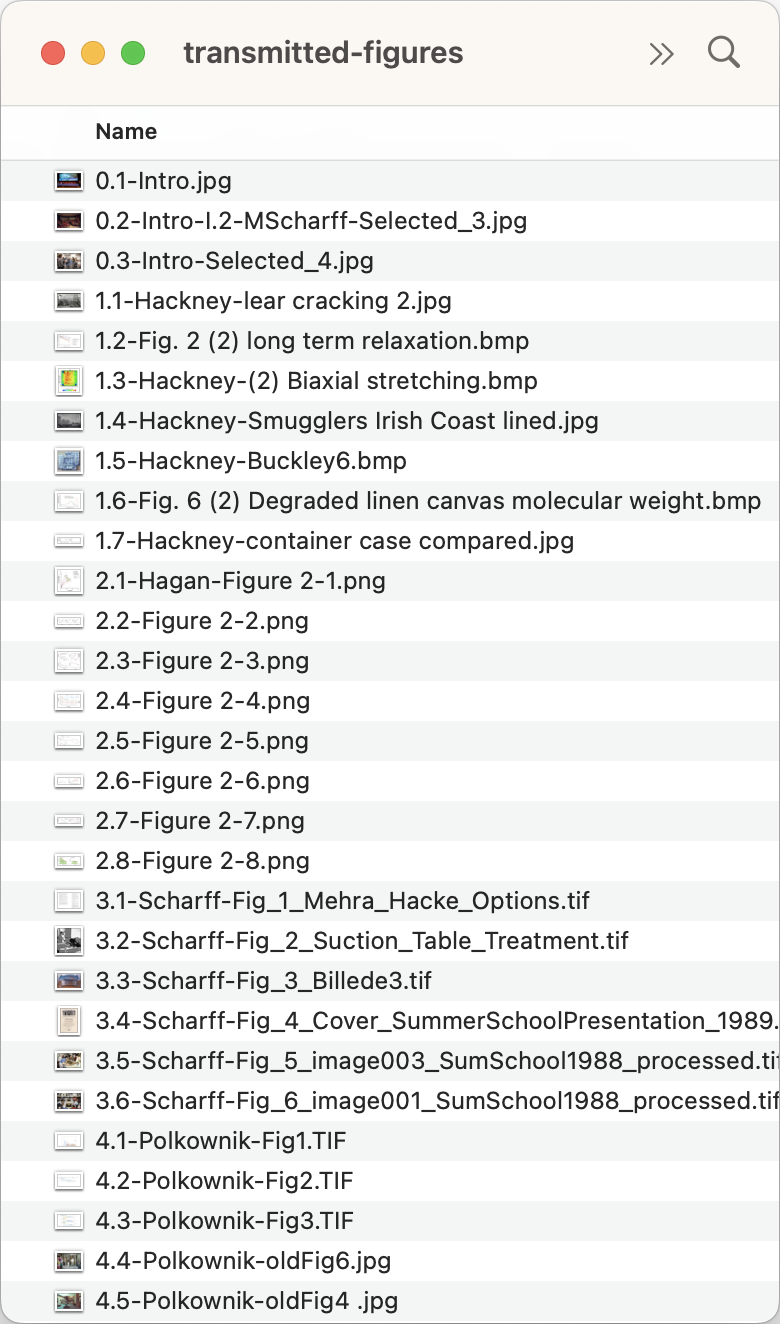This screenshot has height=1324, width=780.
Task: Select the 2.5-Figure 2-5.png file
Action: [x=202, y=741]
